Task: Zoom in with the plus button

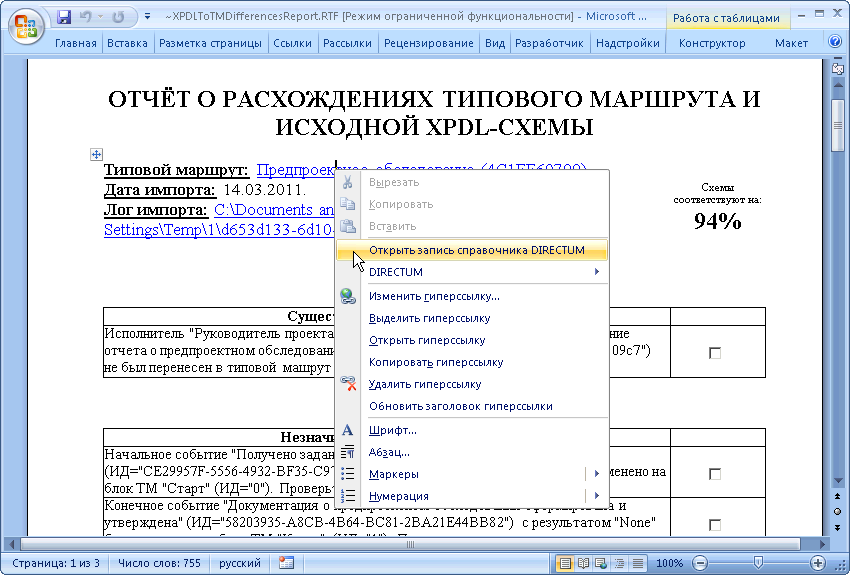Action: point(818,563)
